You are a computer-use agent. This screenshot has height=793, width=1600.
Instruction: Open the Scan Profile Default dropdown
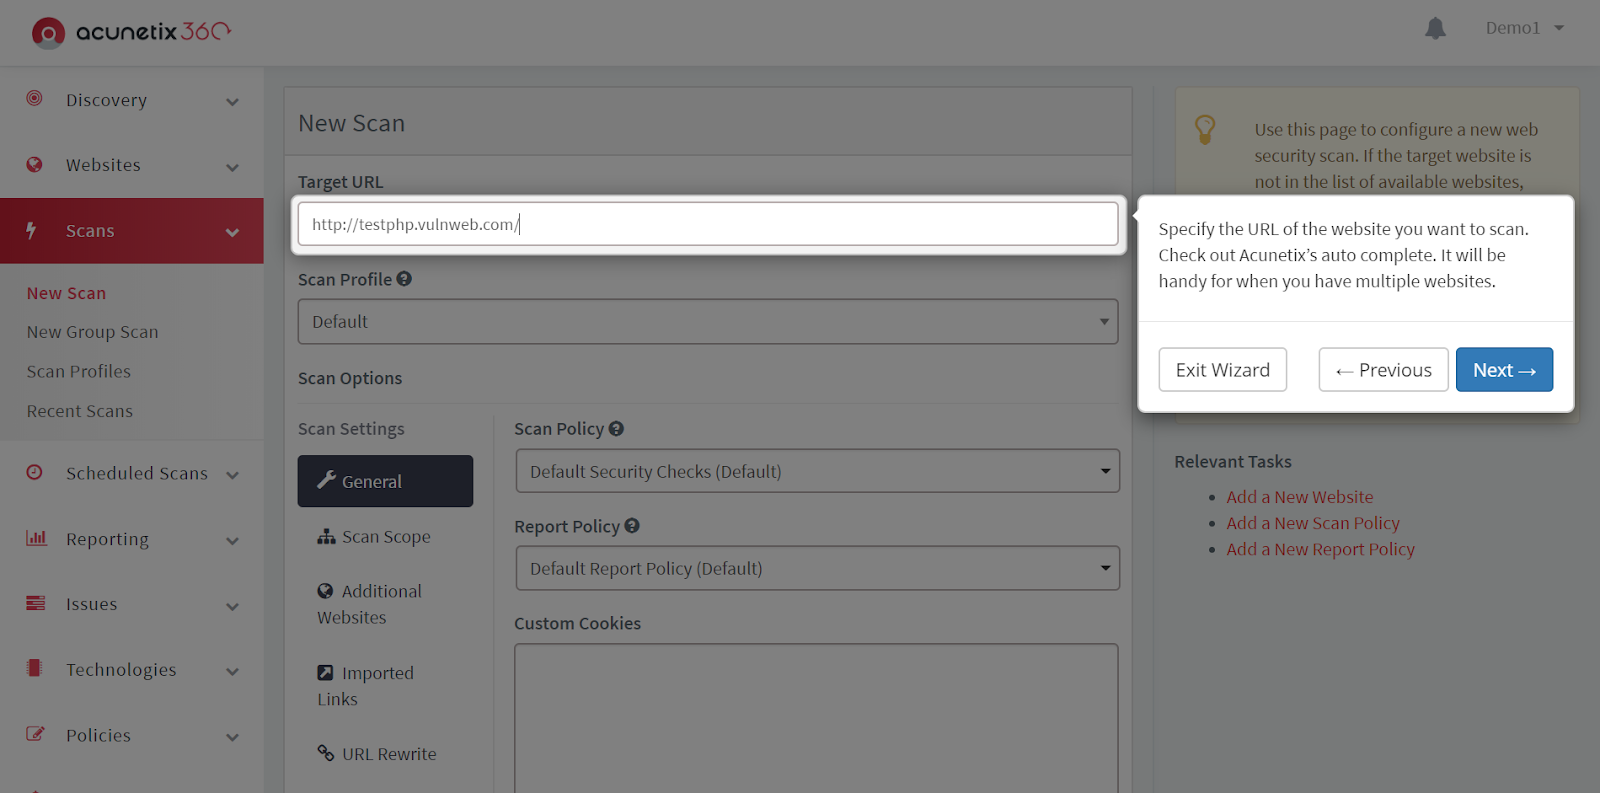click(x=708, y=322)
